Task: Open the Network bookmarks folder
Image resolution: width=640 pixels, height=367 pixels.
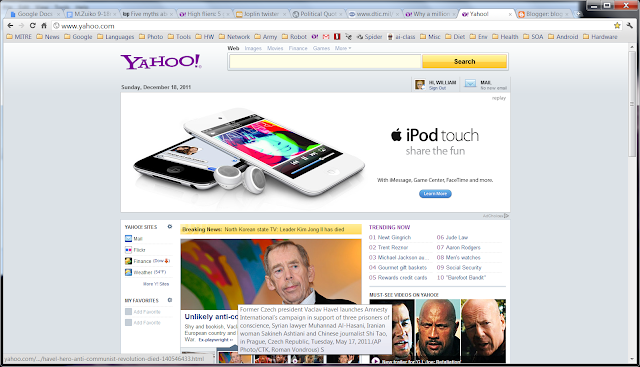Action: point(234,37)
